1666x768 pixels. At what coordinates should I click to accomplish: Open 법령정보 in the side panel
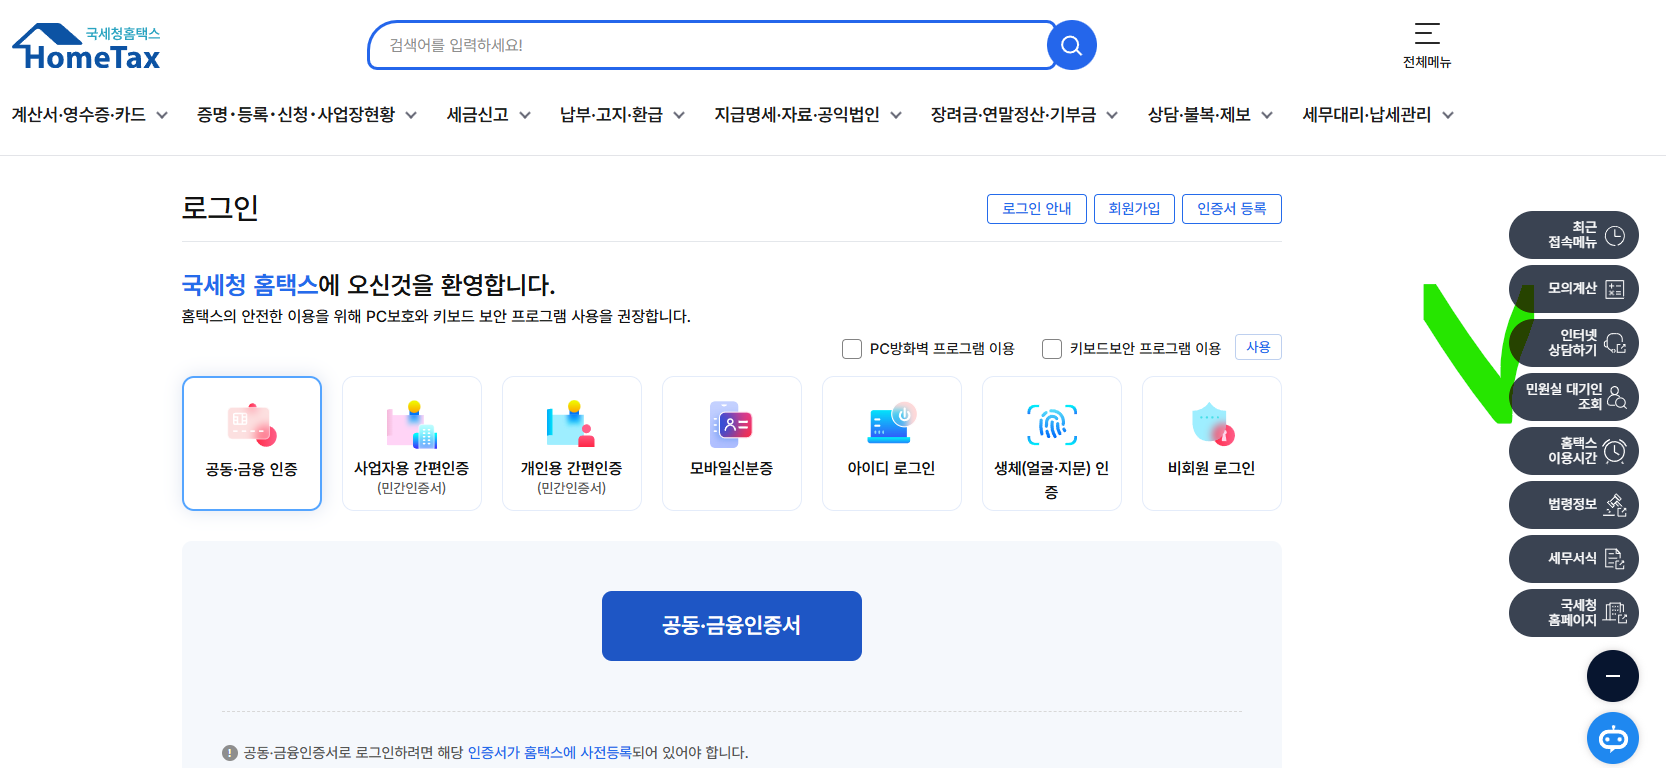[x=1574, y=505]
